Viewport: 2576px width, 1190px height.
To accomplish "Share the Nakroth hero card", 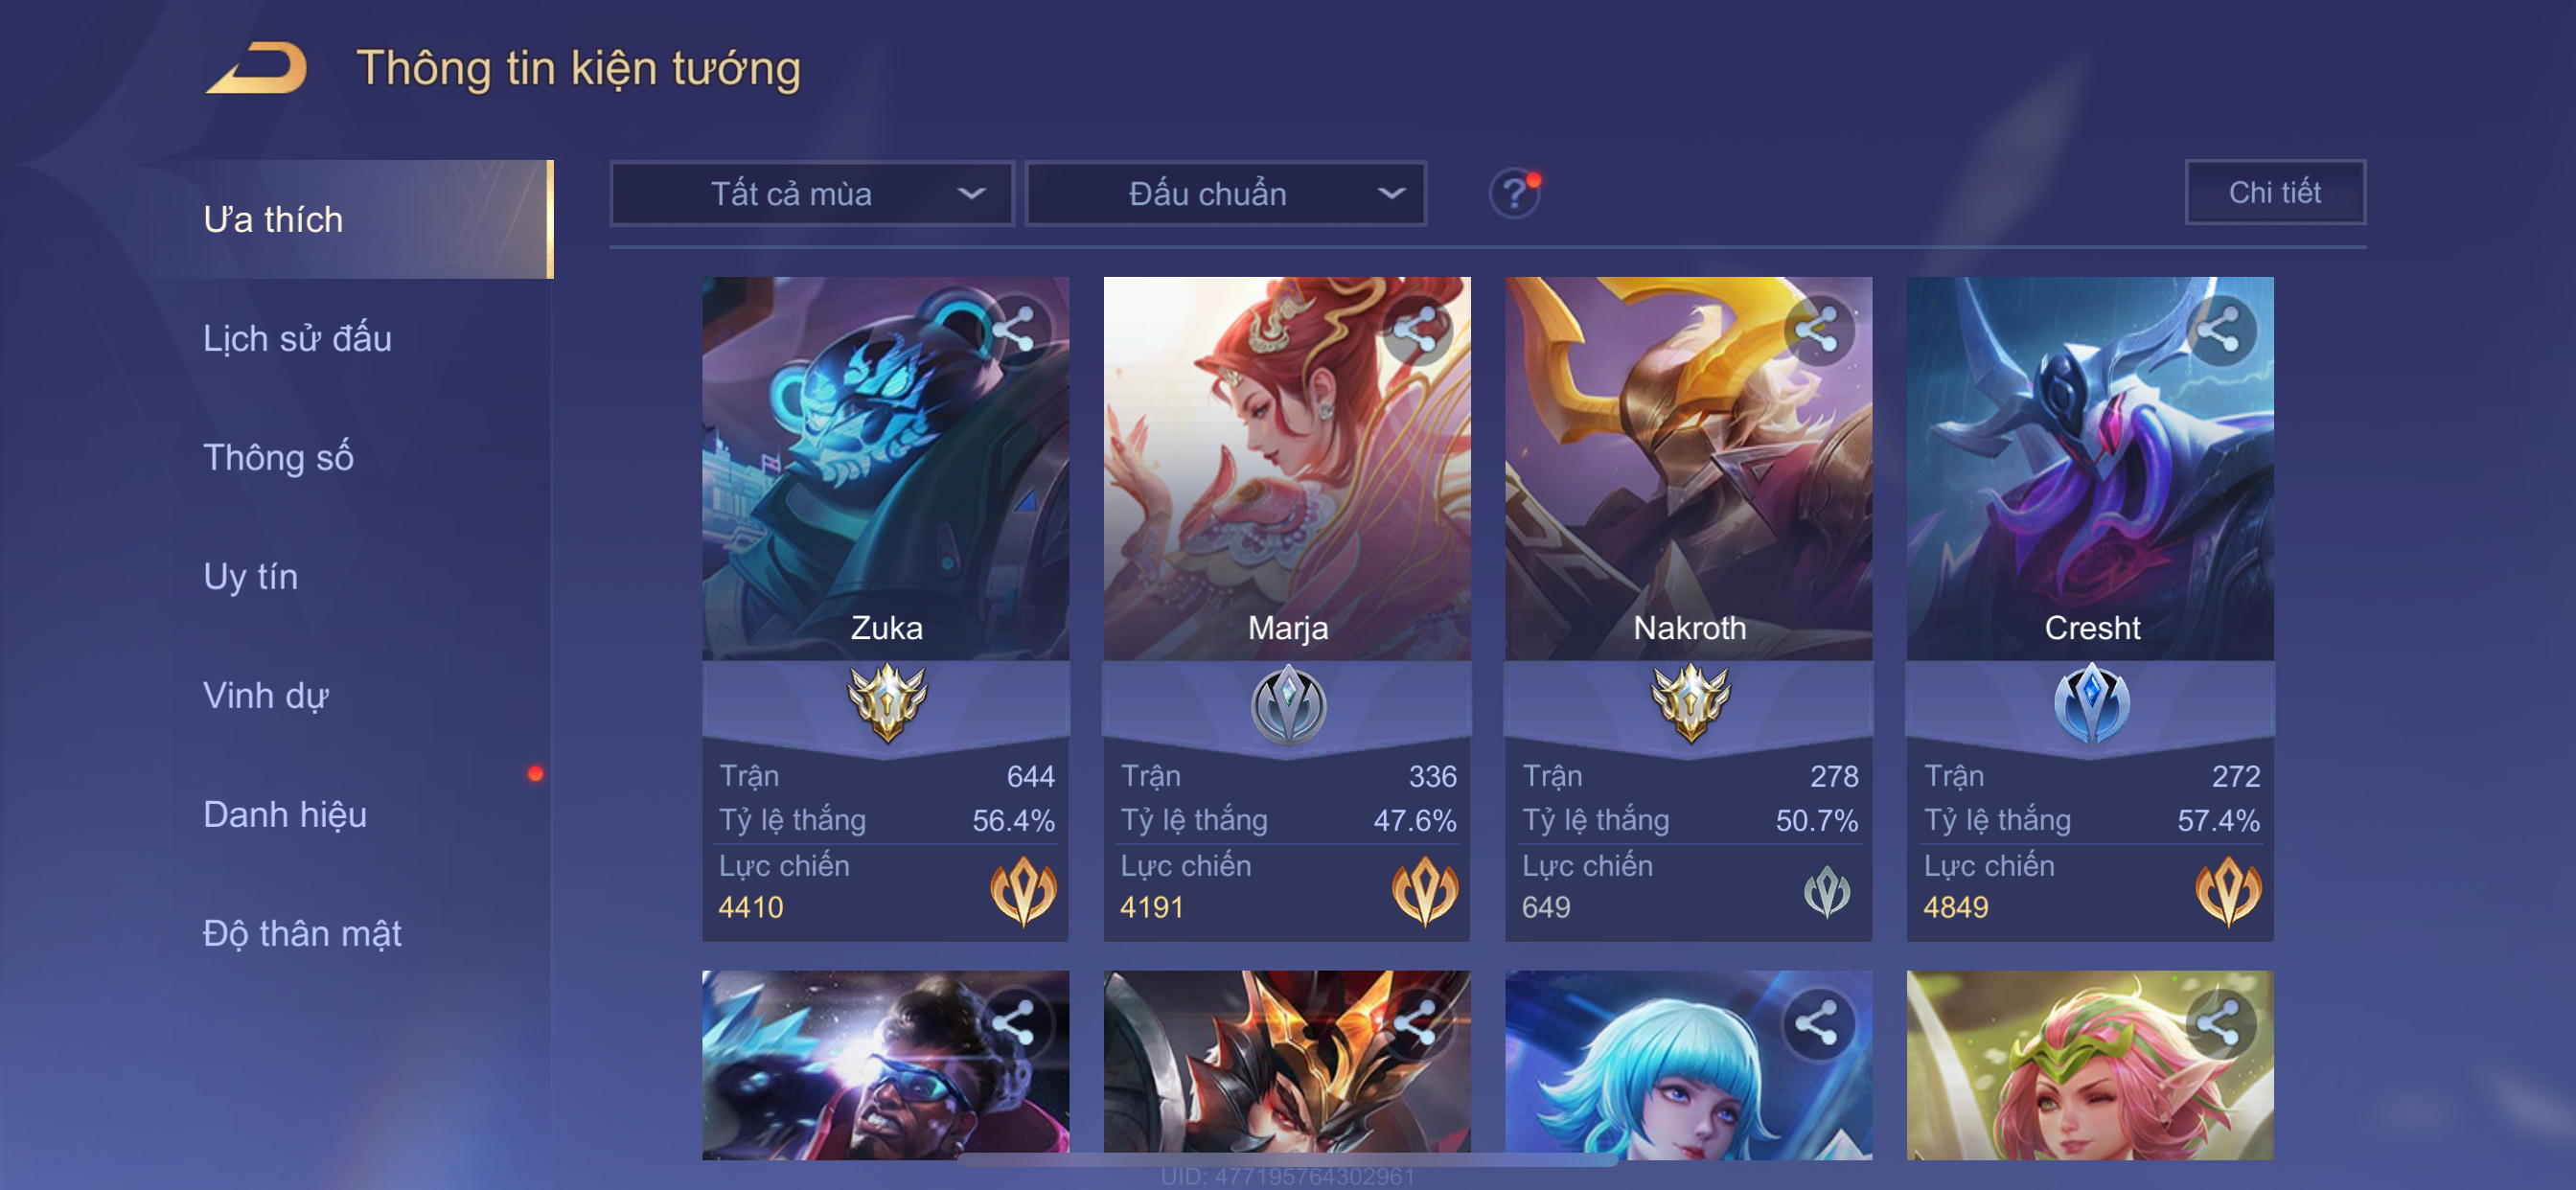I will pyautogui.click(x=1819, y=330).
